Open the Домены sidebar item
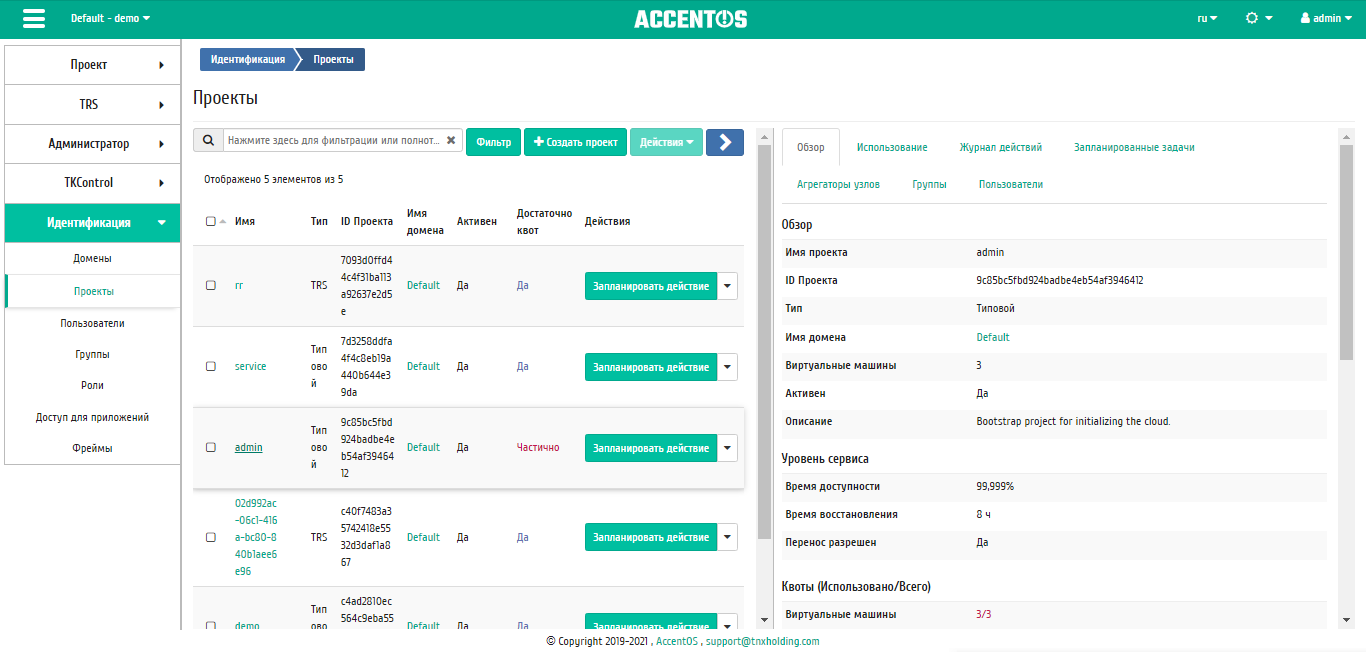 point(92,258)
